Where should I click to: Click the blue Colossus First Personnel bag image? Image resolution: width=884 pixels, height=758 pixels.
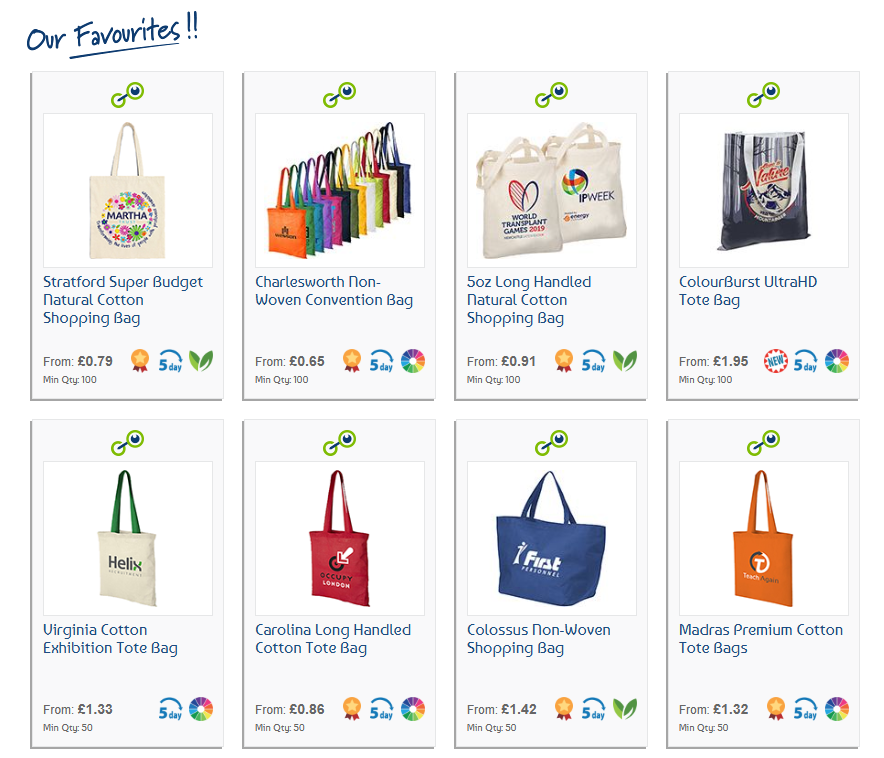552,538
